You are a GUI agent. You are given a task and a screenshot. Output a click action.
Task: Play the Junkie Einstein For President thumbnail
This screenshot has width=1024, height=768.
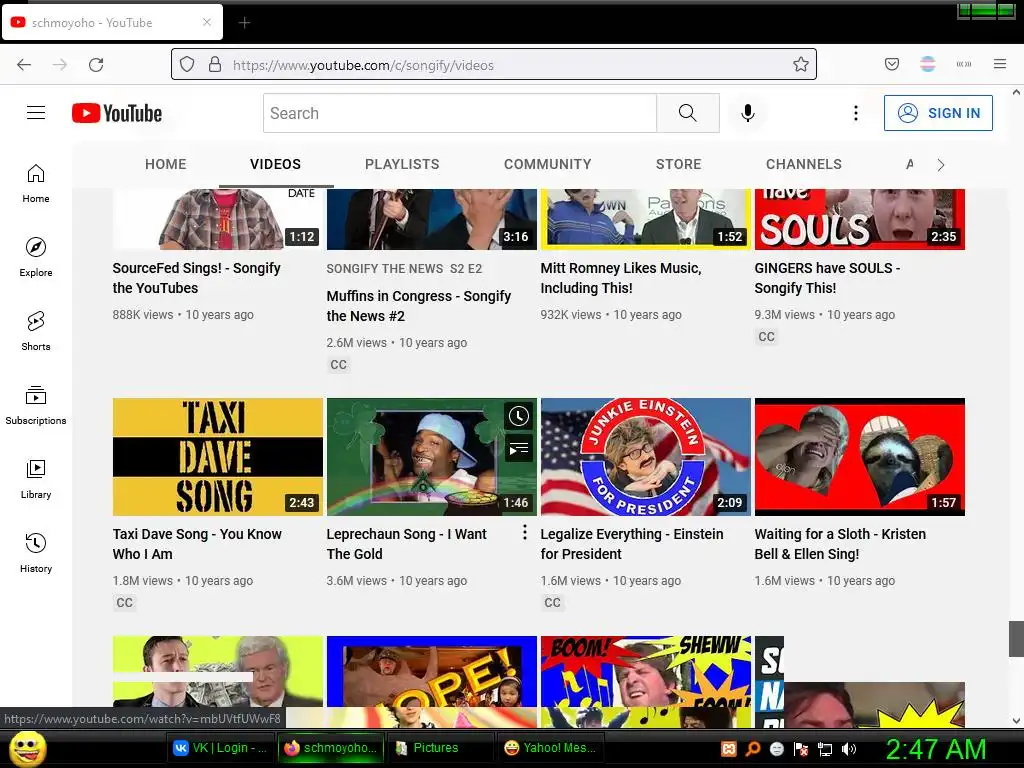645,456
